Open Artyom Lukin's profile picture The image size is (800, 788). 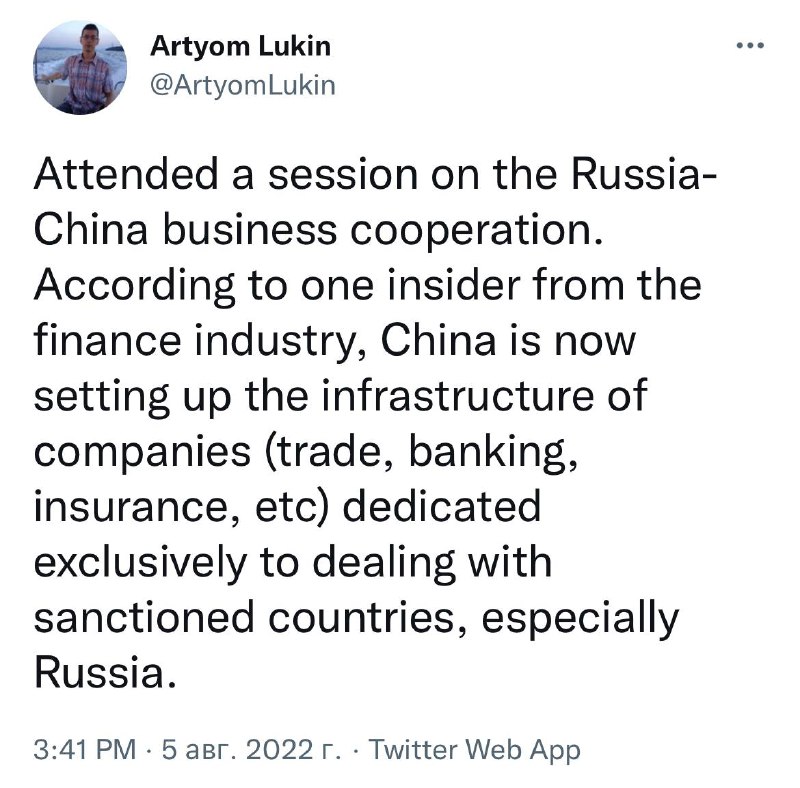pyautogui.click(x=80, y=67)
